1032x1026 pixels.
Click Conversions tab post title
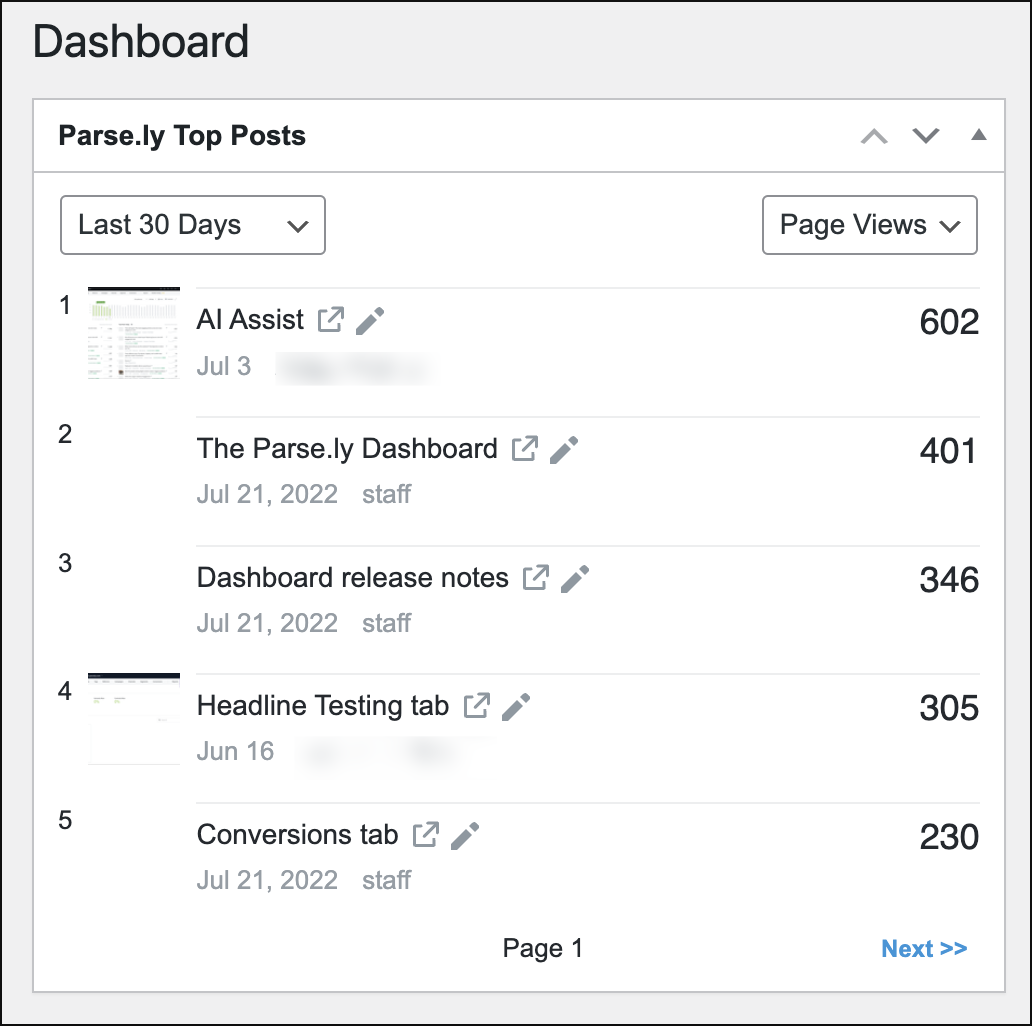coord(297,835)
